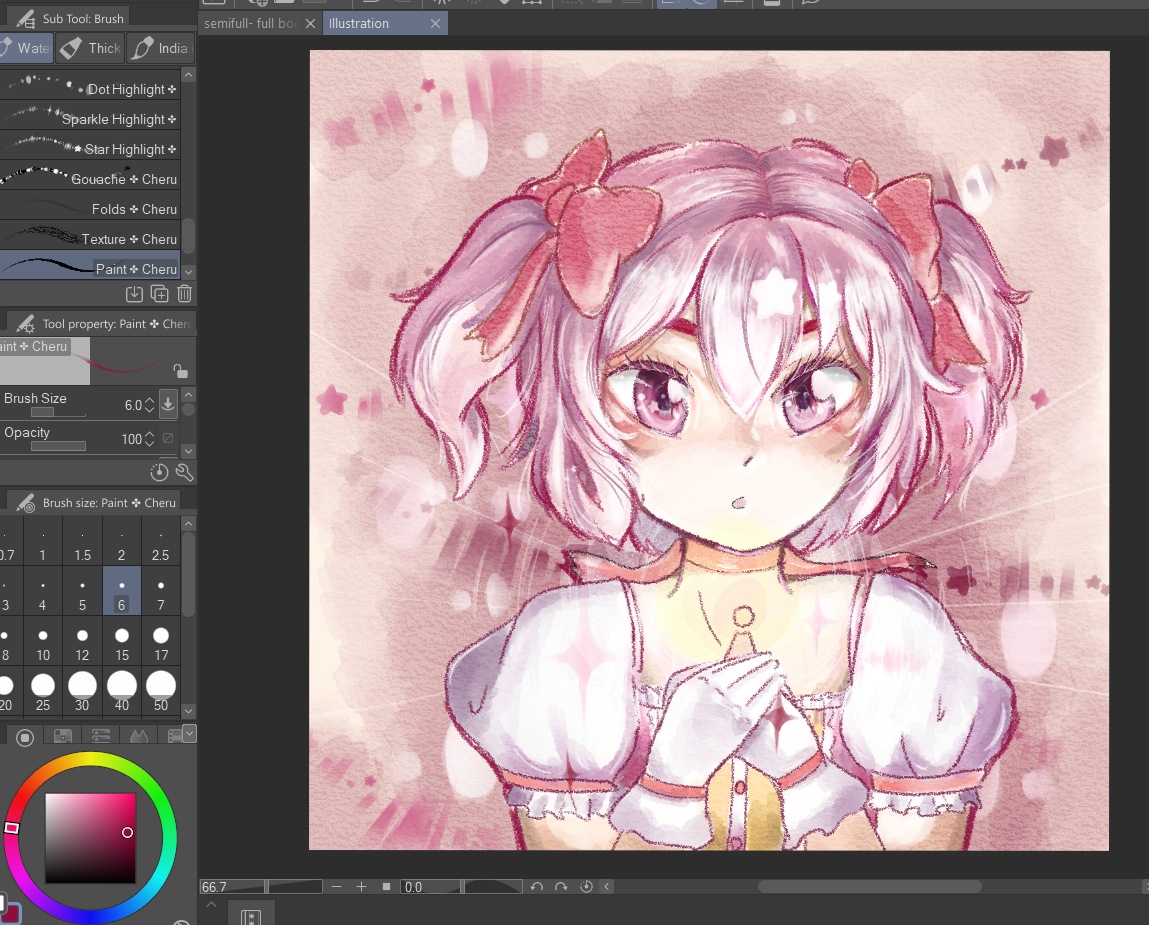Increase Brush Size with stepper arrow
The height and width of the screenshot is (925, 1149).
(149, 401)
